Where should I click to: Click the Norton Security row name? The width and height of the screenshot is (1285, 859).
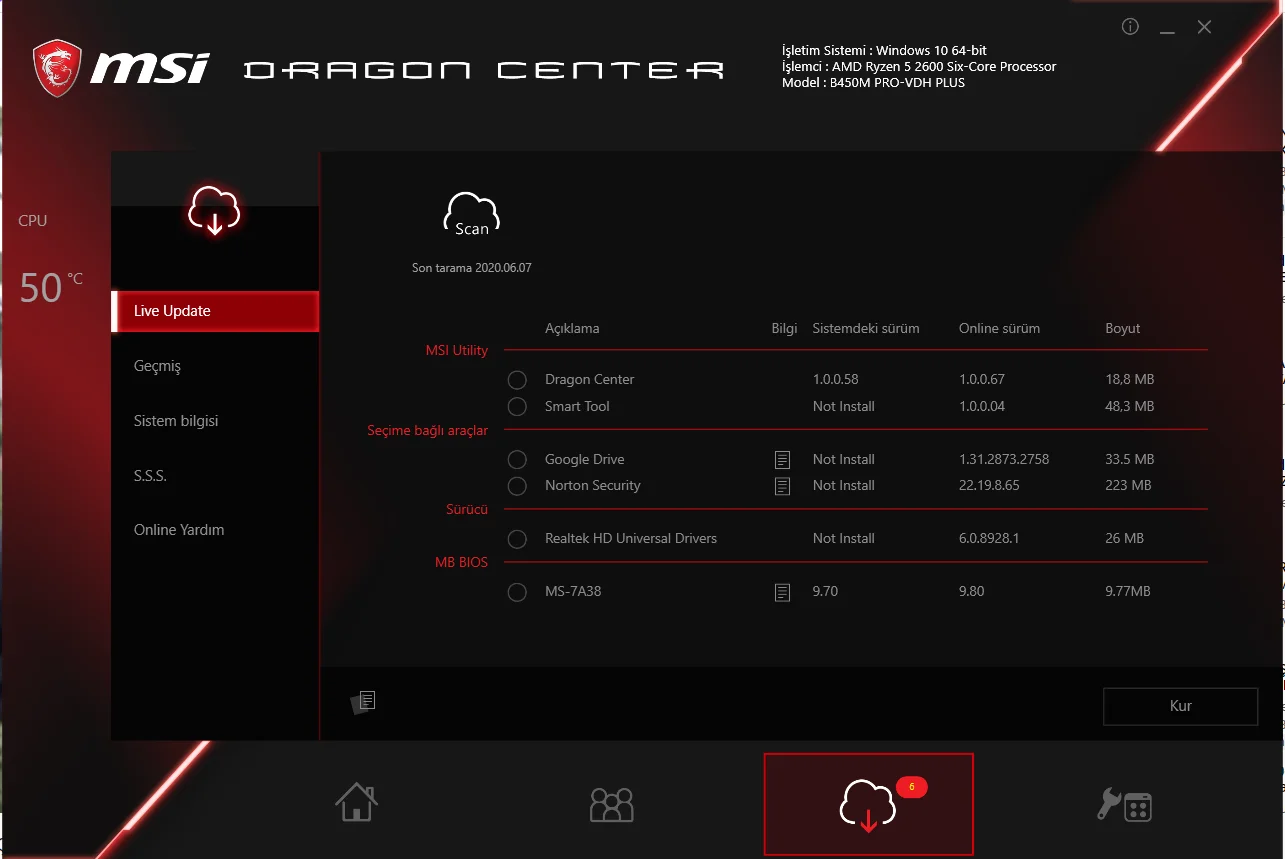(x=593, y=486)
